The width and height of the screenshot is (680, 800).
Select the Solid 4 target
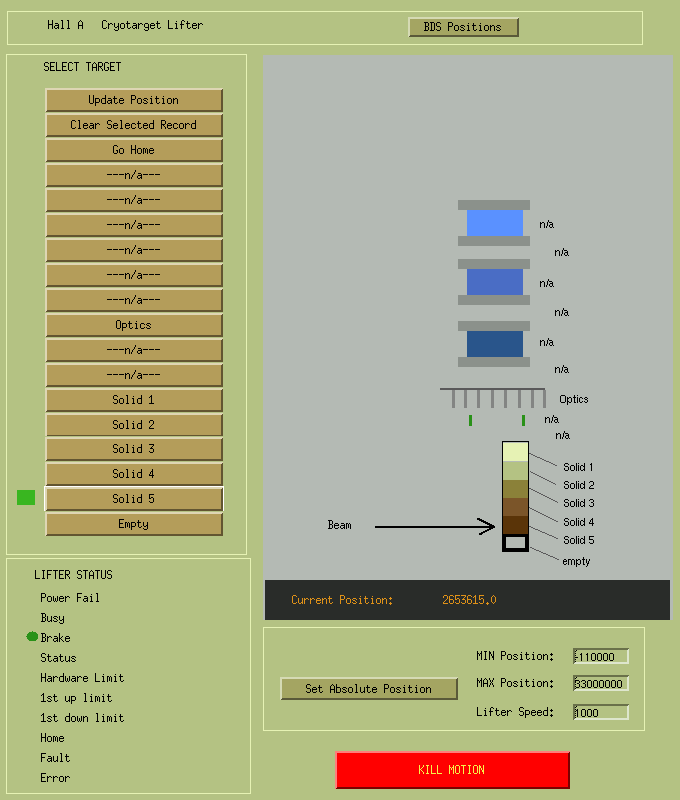coord(134,474)
